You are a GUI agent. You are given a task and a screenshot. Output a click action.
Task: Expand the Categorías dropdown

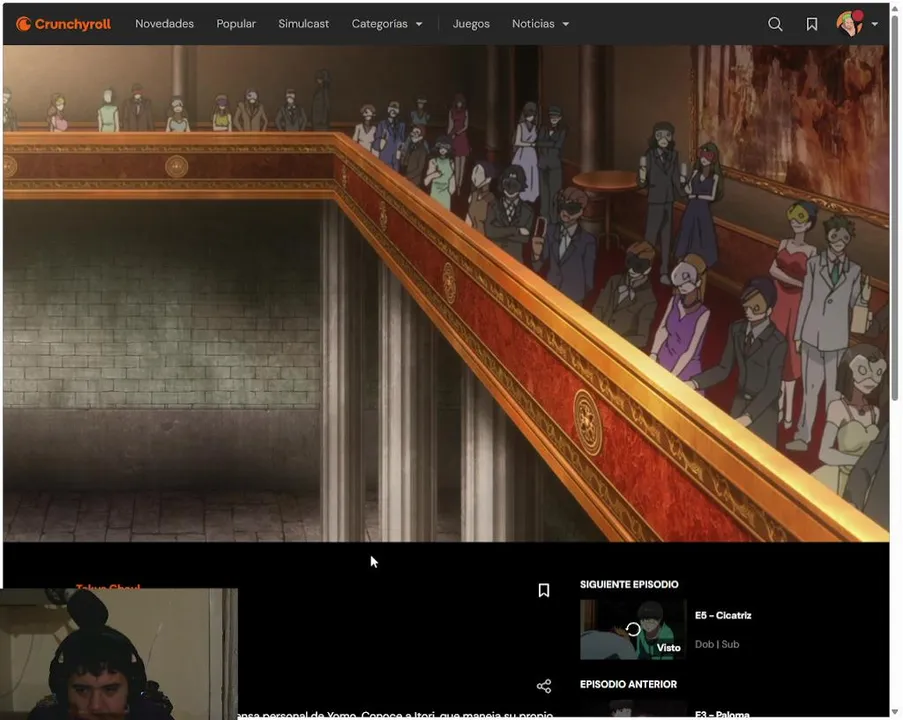[x=387, y=24]
